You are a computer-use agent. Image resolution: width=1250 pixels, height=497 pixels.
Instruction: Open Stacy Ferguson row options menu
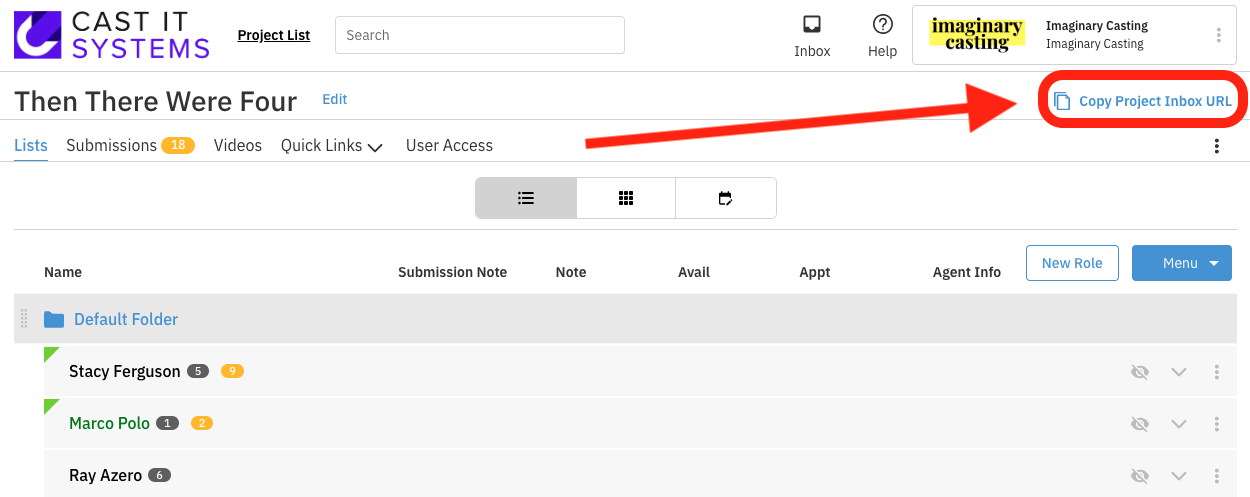tap(1216, 372)
